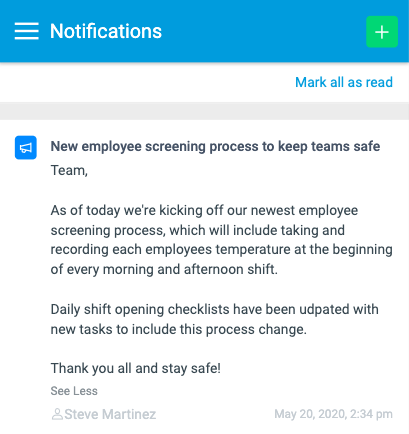Click the "Team," greeting line
The image size is (409, 434).
click(69, 170)
